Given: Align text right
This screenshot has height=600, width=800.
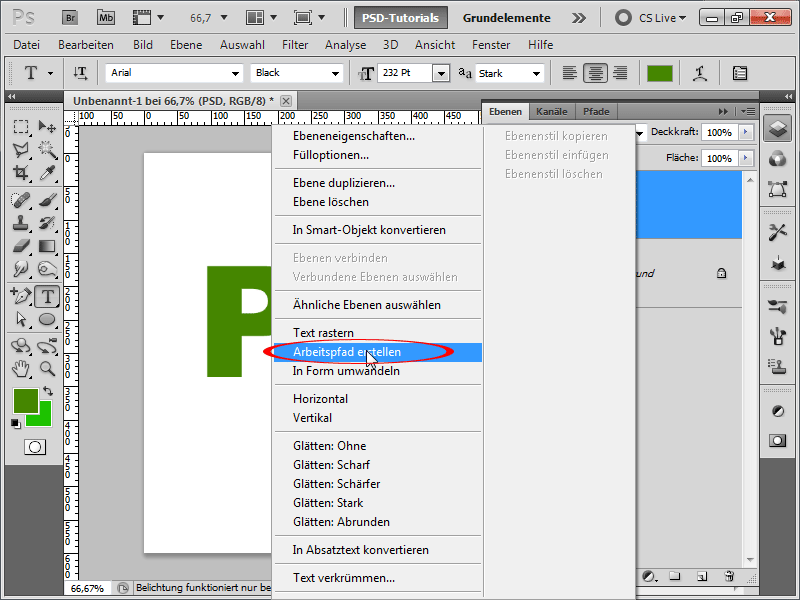Looking at the screenshot, I should 620,73.
